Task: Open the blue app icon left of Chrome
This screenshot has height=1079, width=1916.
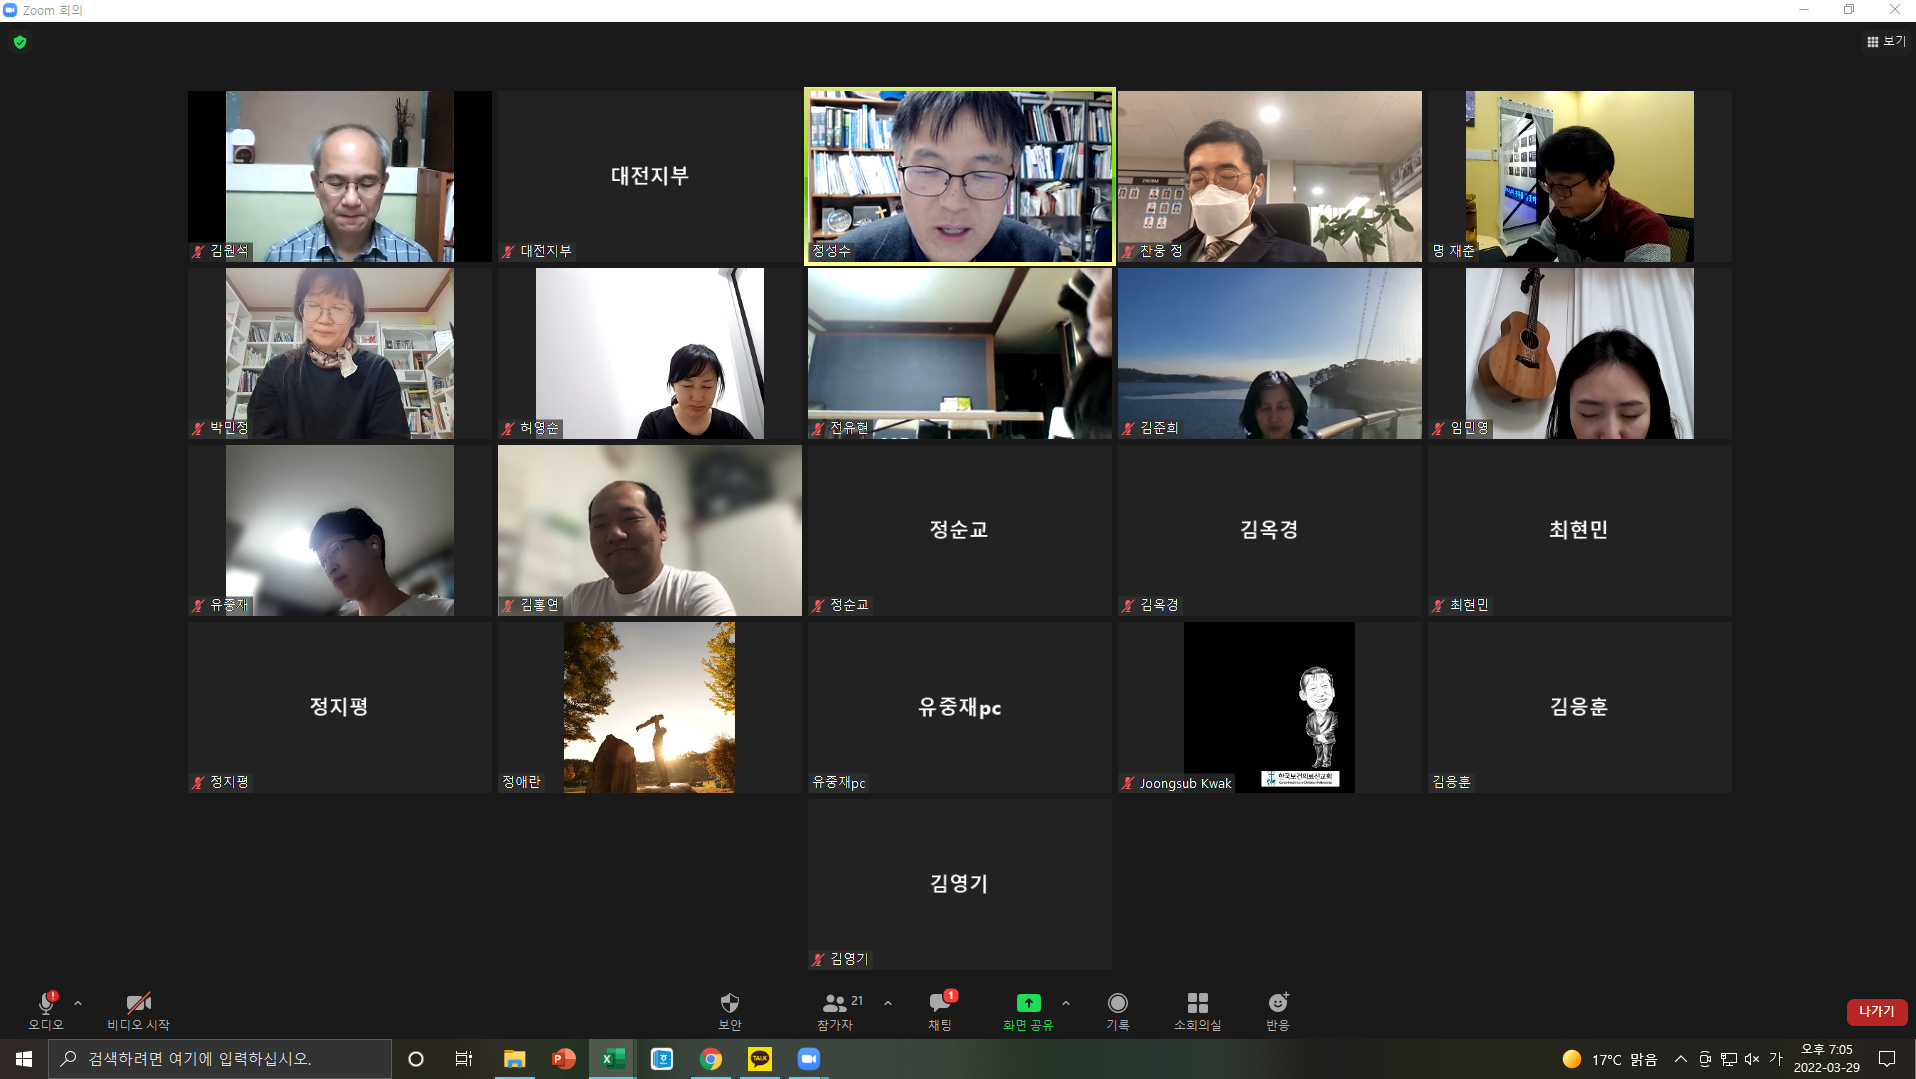Action: [x=662, y=1059]
